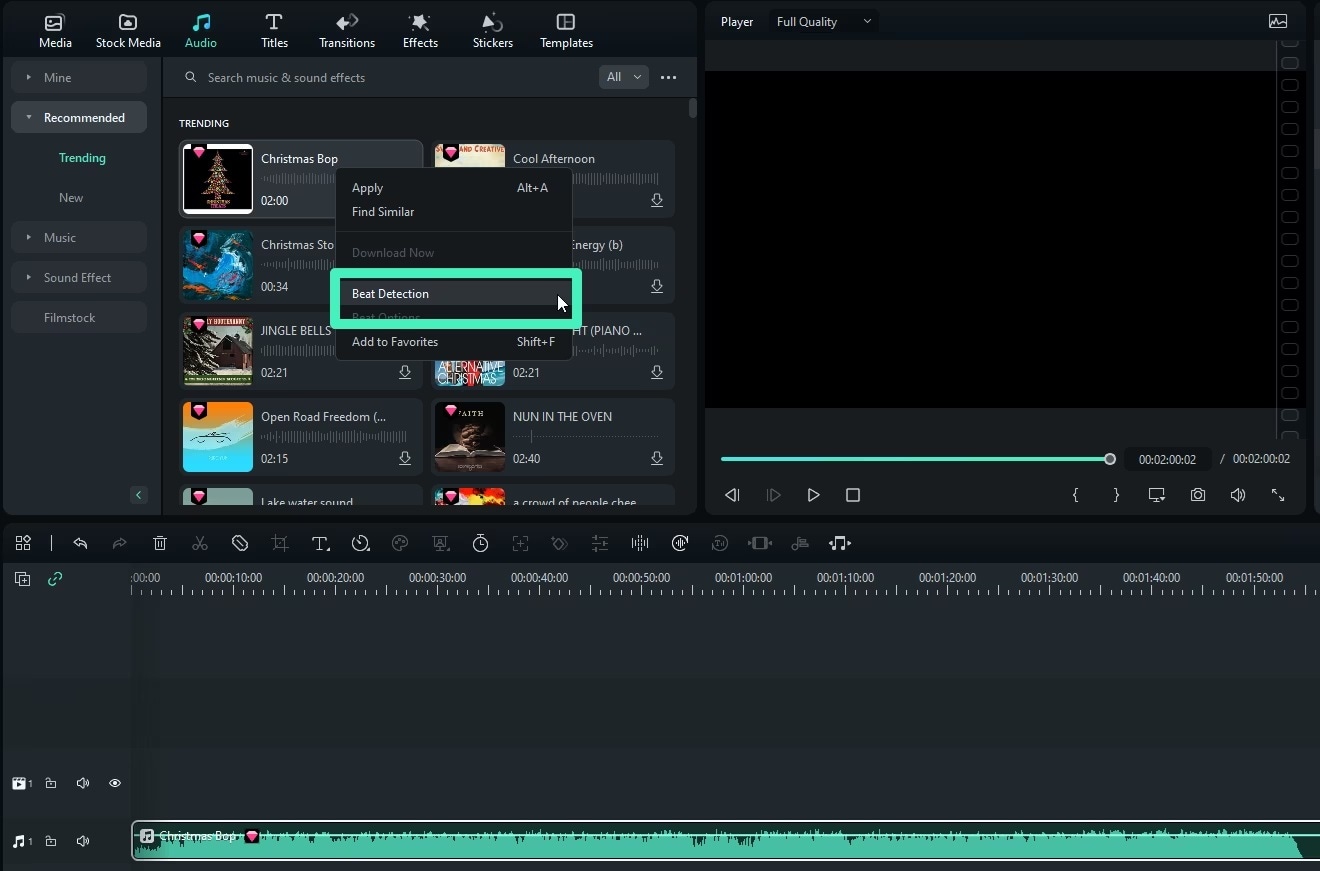Play the preview in the player
Viewport: 1320px width, 871px height.
coord(813,495)
